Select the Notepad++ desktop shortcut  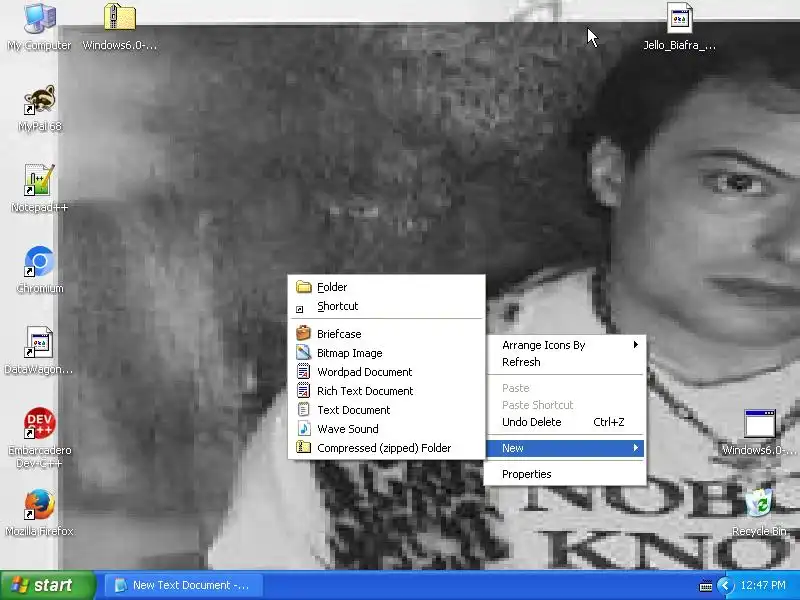(39, 189)
